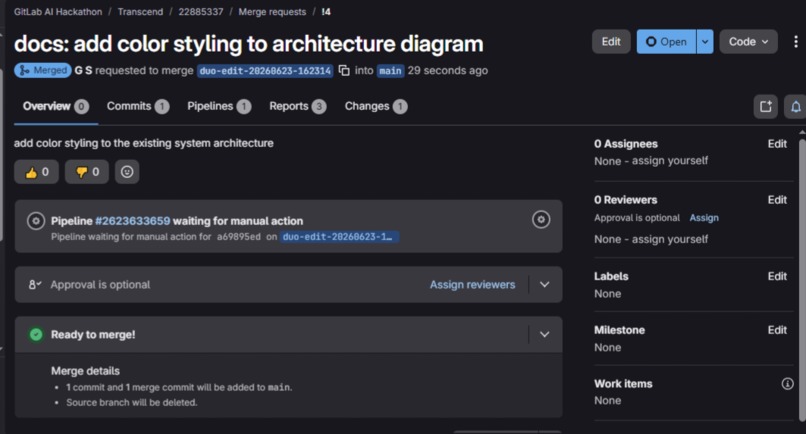Click pipeline status icon beside Pipeline #2623633659
The height and width of the screenshot is (434, 806).
(36, 221)
